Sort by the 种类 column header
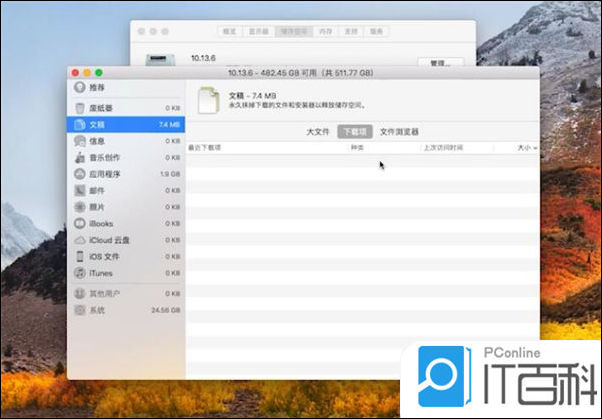This screenshot has width=602, height=419. coord(357,148)
